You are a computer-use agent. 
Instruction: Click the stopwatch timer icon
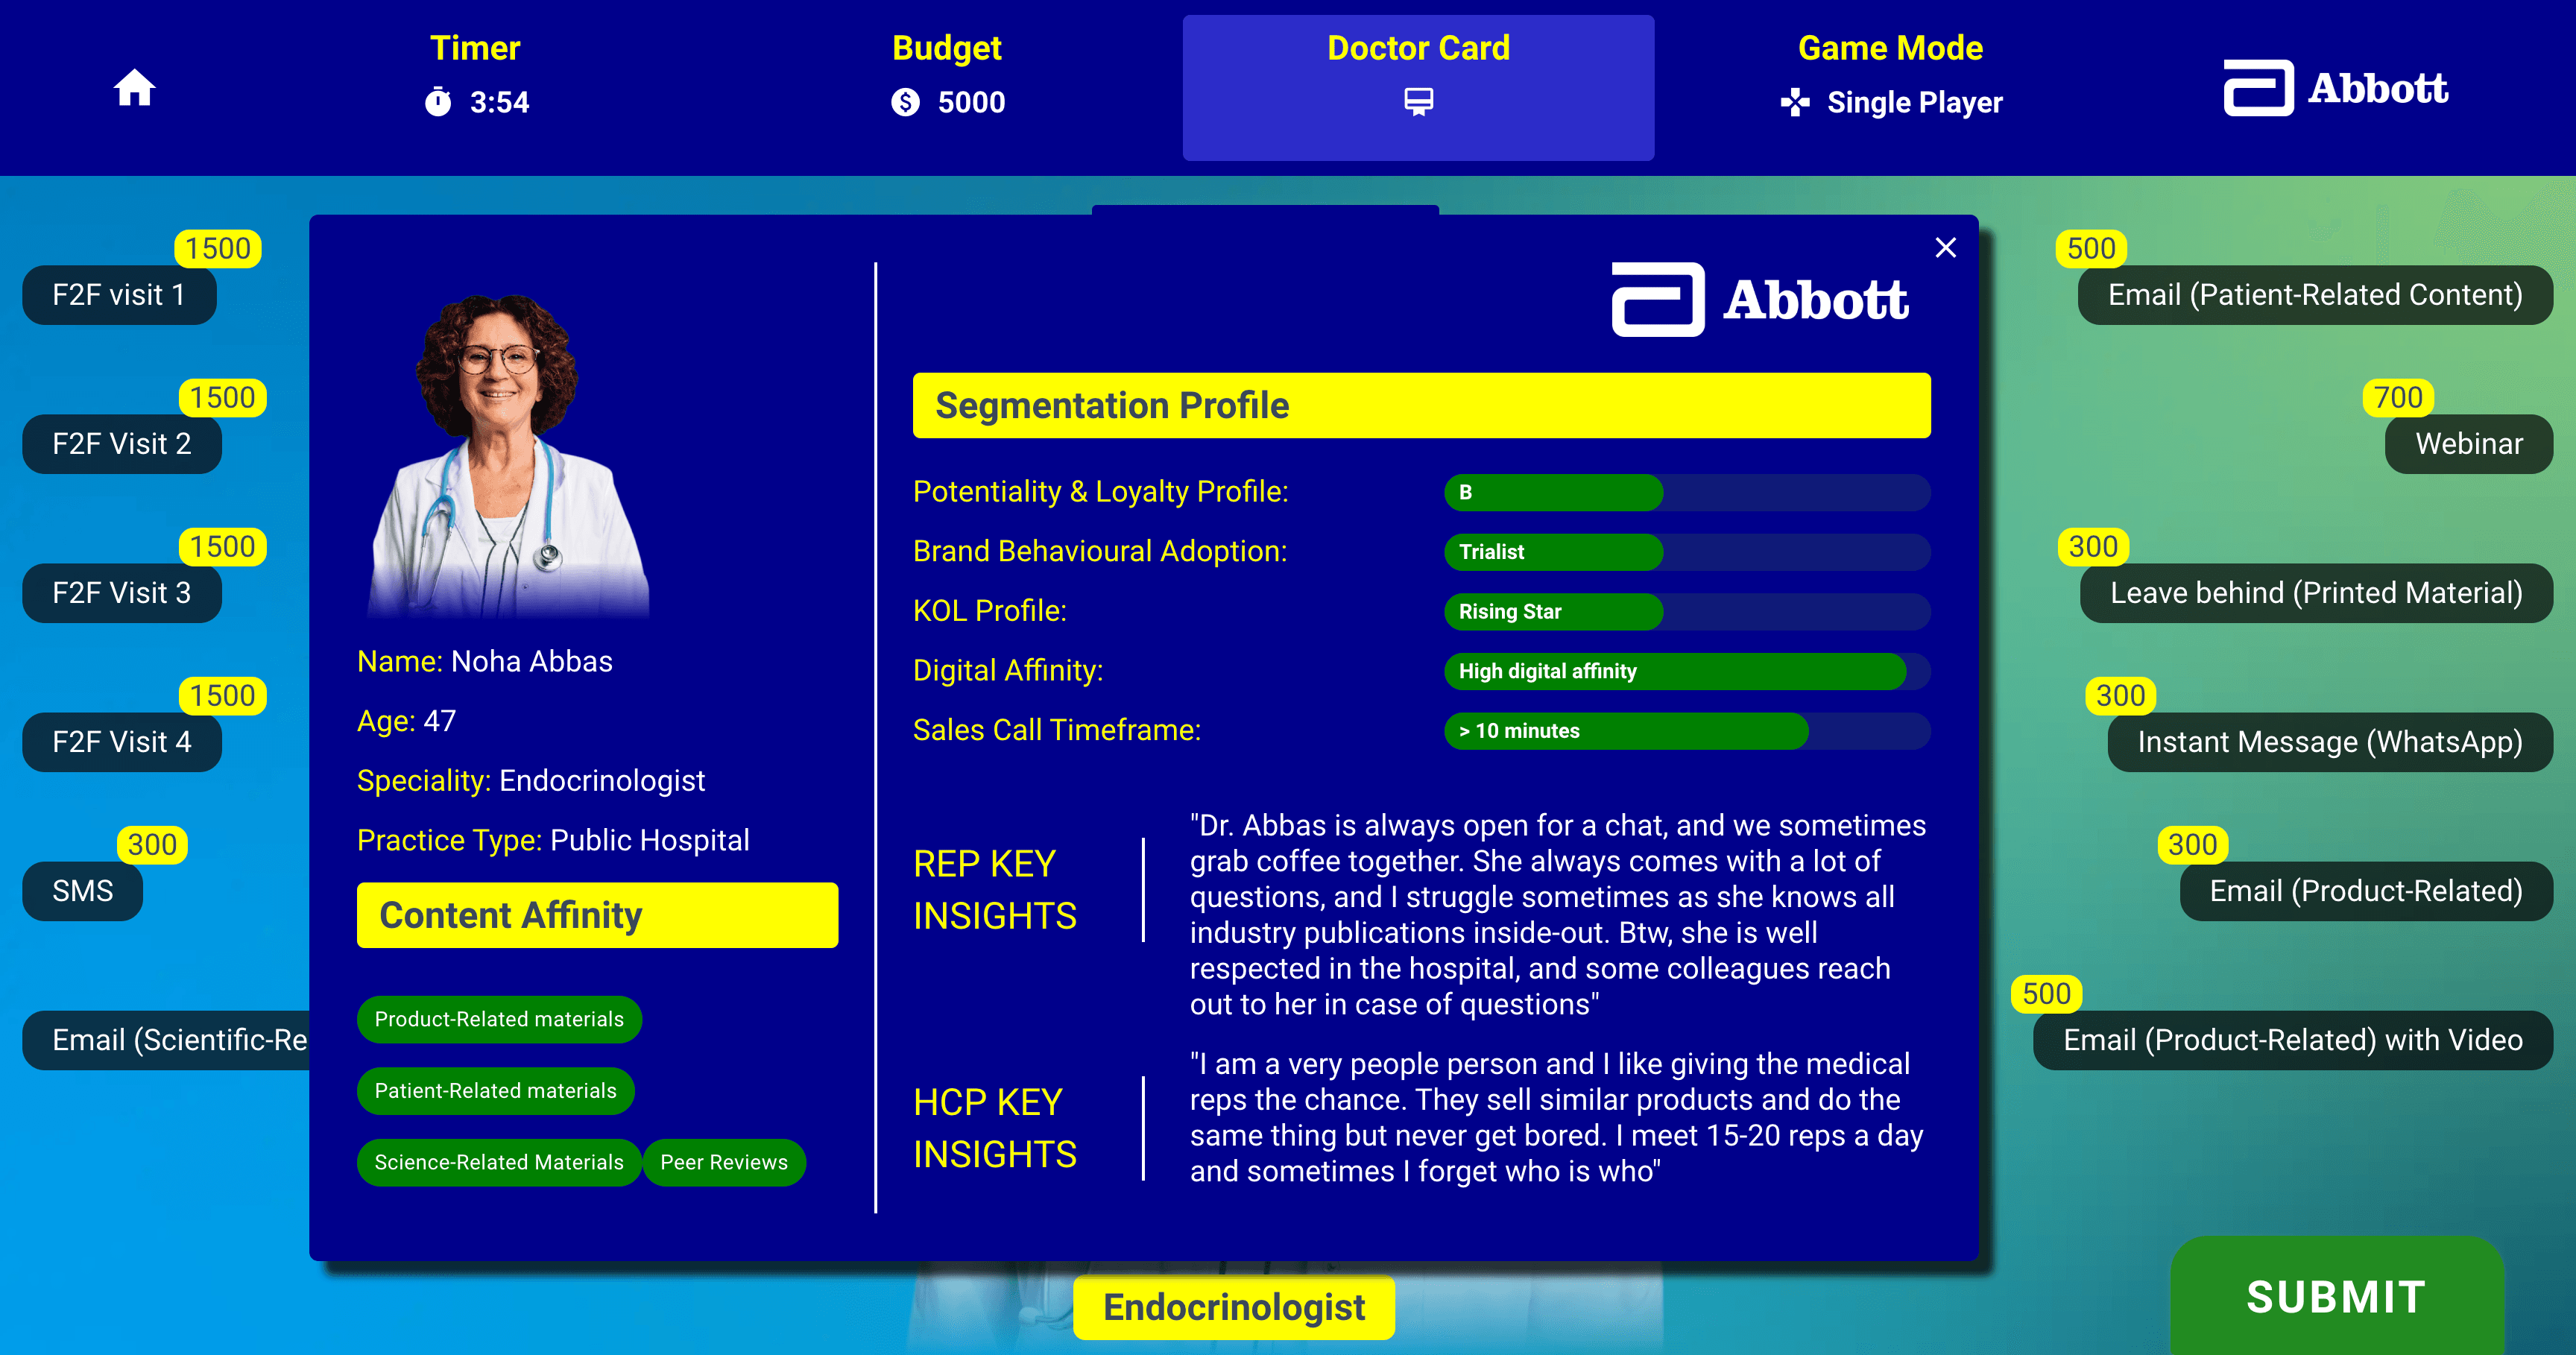[x=438, y=102]
